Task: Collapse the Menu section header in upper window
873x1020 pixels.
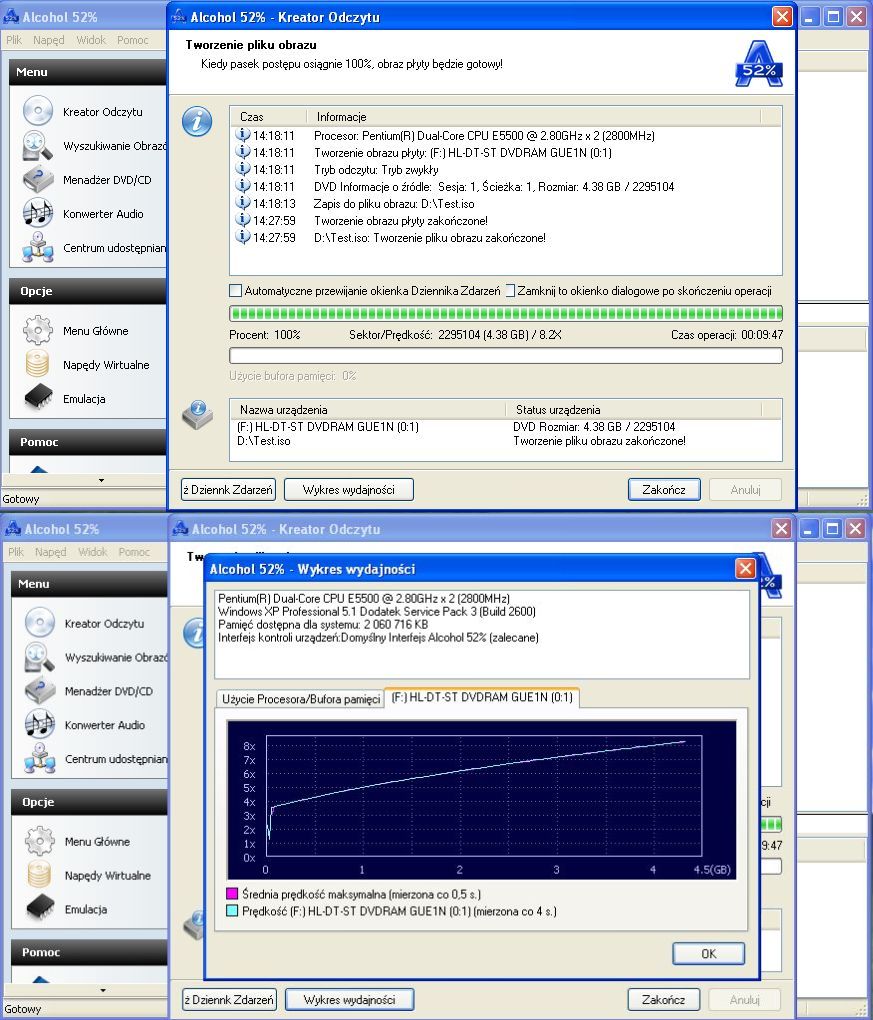Action: (x=88, y=72)
